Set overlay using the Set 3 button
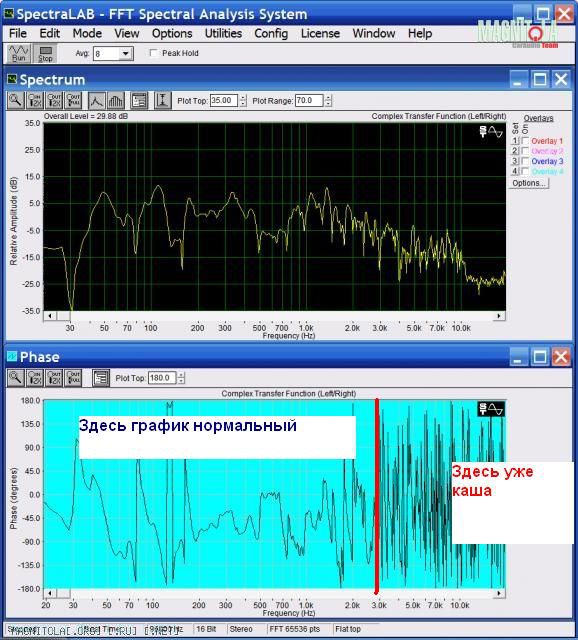This screenshot has width=578, height=640. tap(515, 161)
